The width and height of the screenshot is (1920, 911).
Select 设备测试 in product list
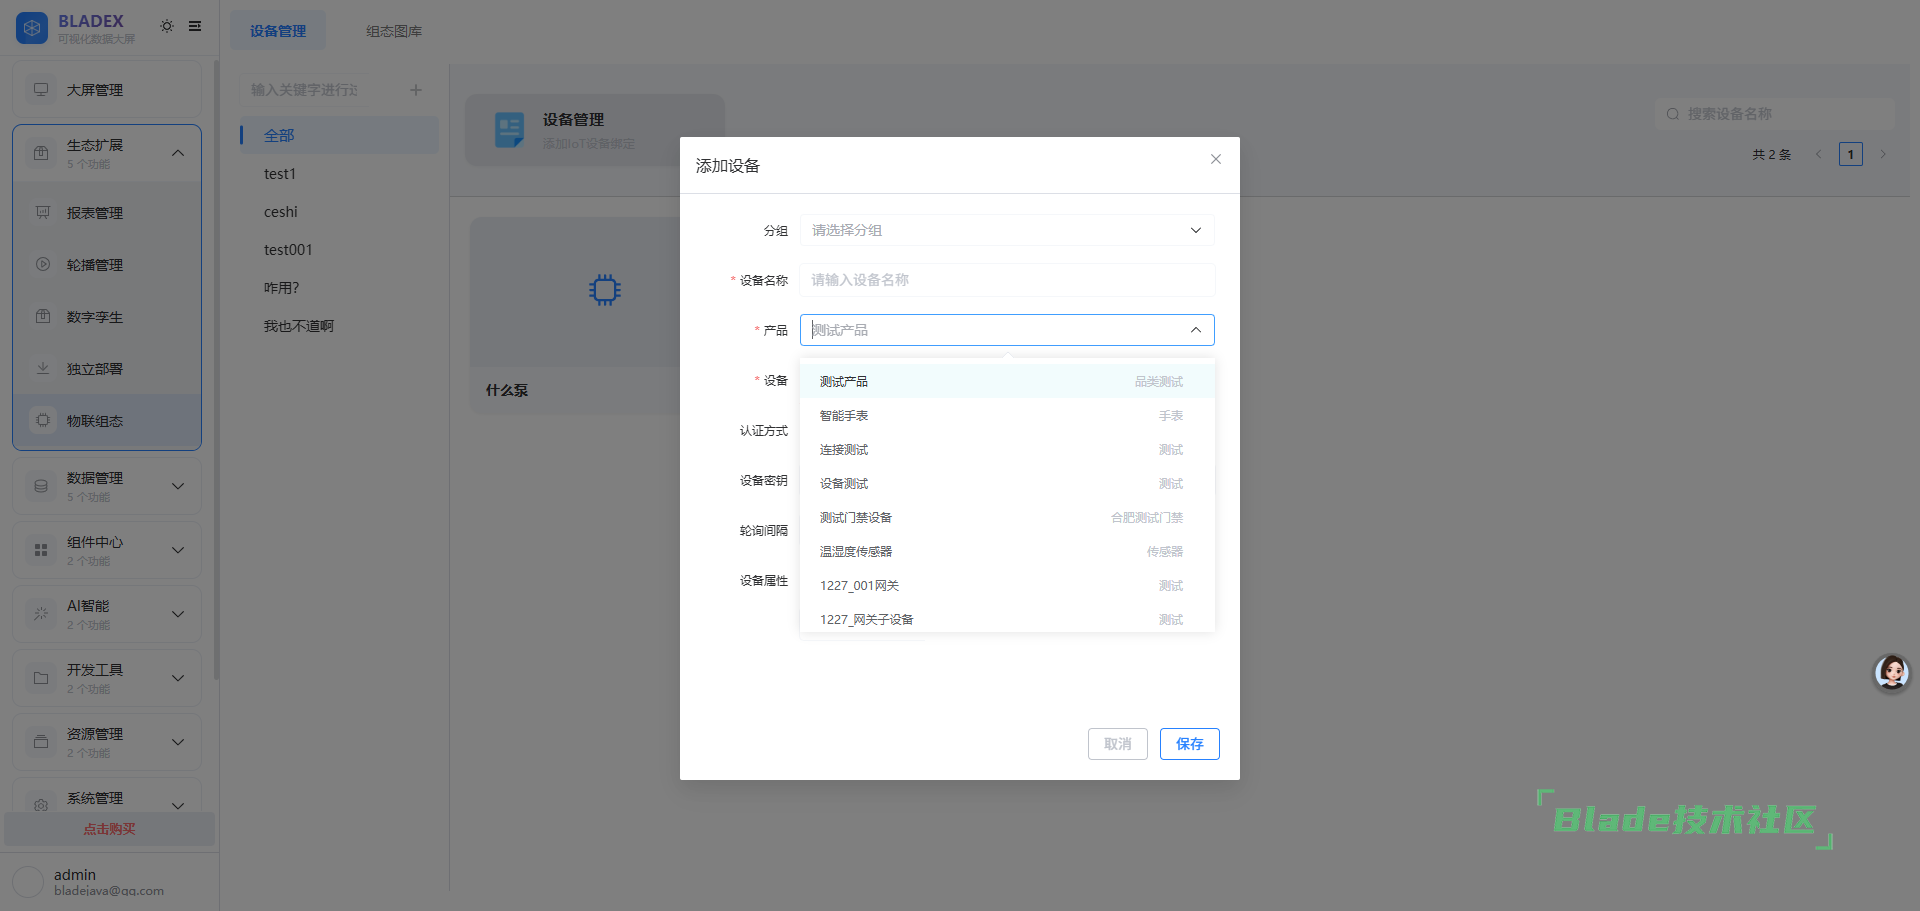point(1007,483)
